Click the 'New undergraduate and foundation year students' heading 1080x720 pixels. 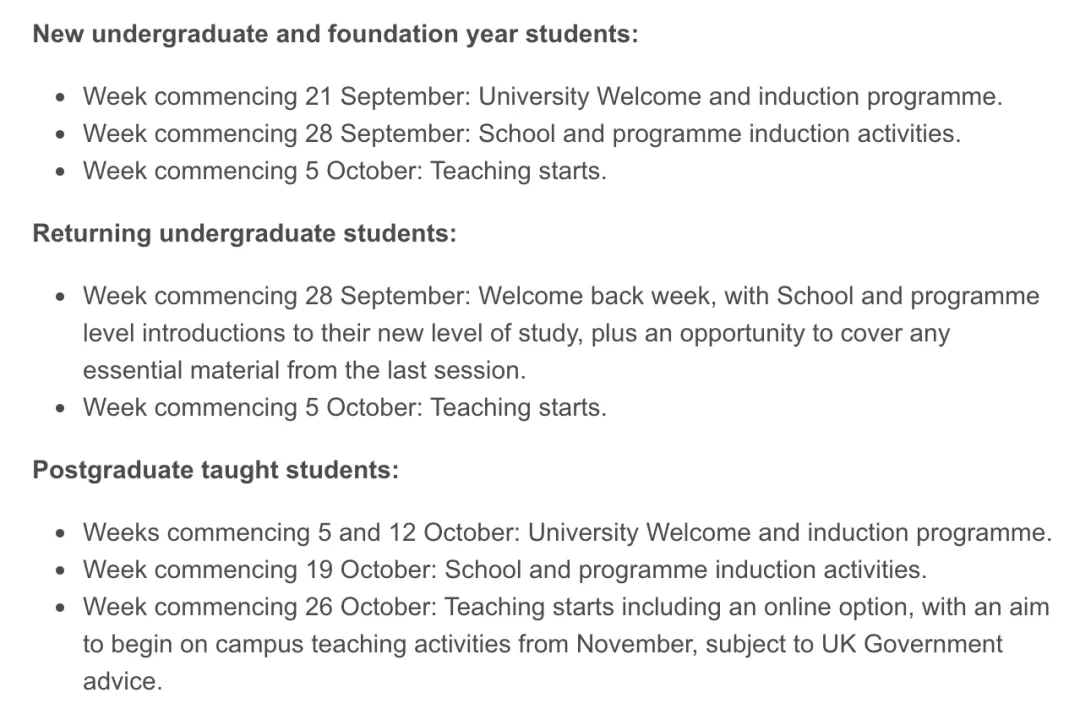click(335, 34)
